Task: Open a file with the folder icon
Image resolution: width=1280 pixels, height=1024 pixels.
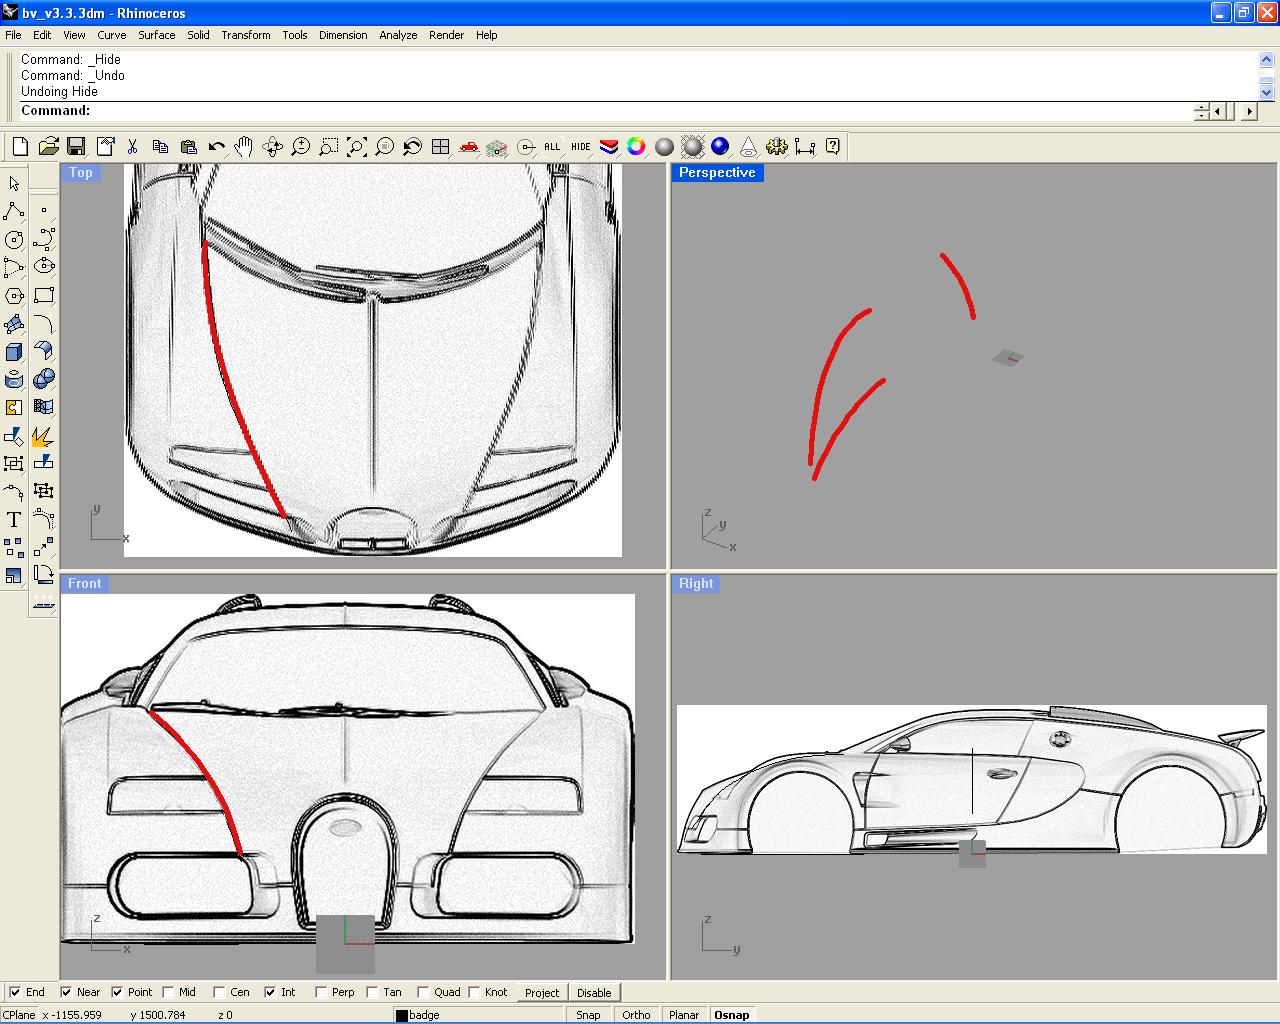Action: coord(48,147)
